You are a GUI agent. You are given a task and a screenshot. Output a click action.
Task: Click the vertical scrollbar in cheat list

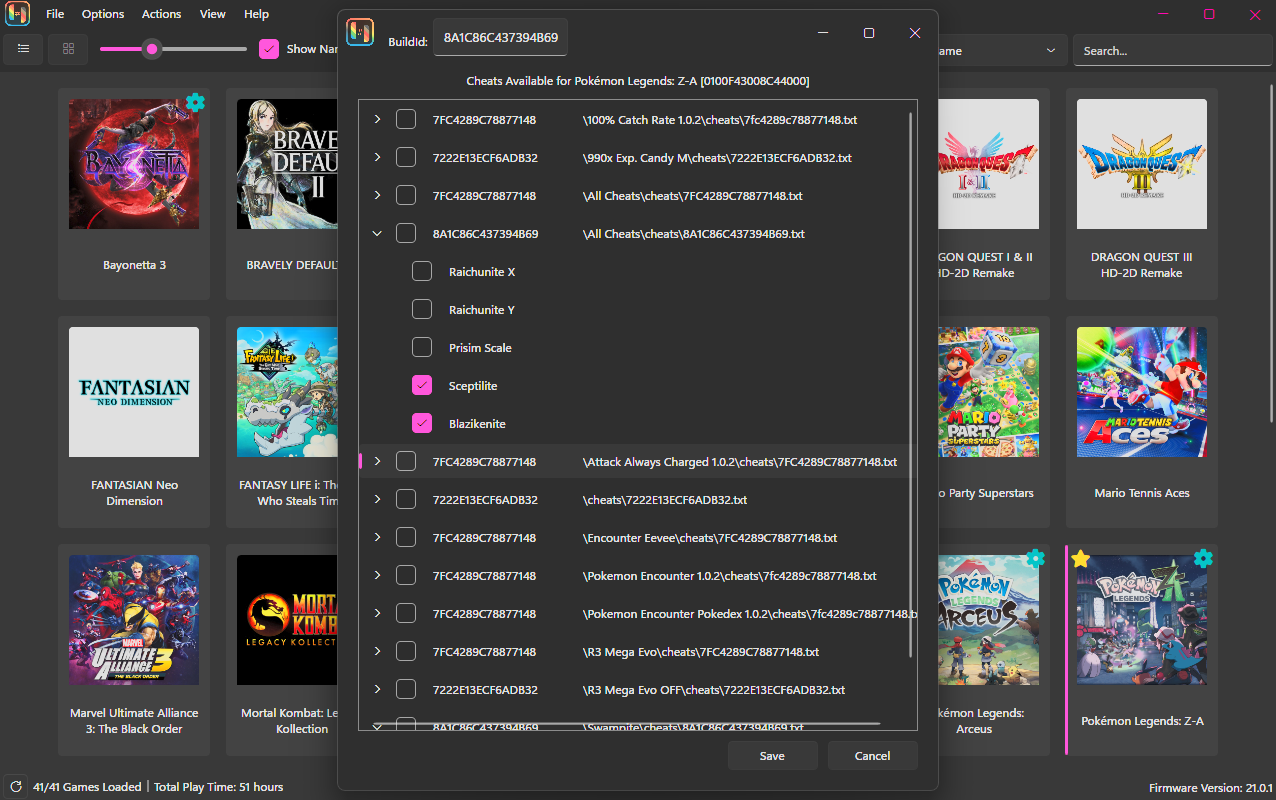pos(911,385)
